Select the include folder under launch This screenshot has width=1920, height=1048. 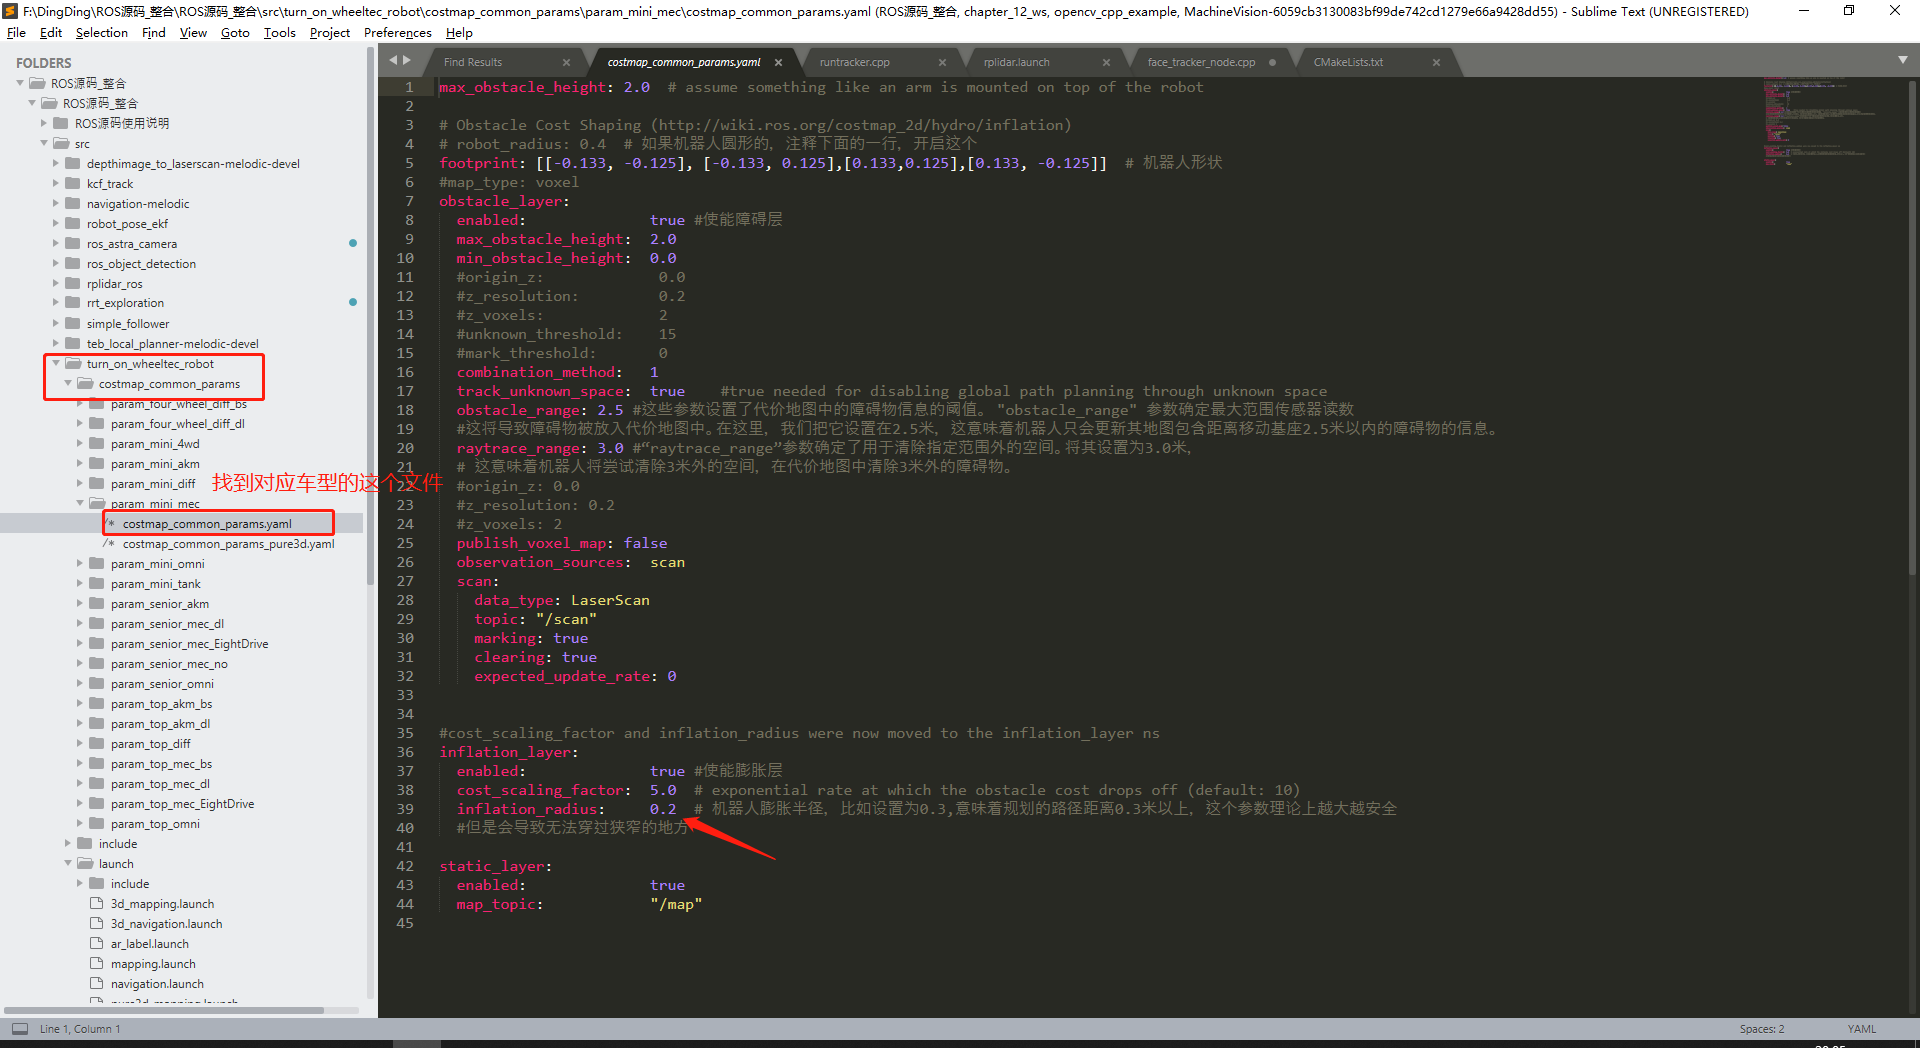click(x=130, y=884)
